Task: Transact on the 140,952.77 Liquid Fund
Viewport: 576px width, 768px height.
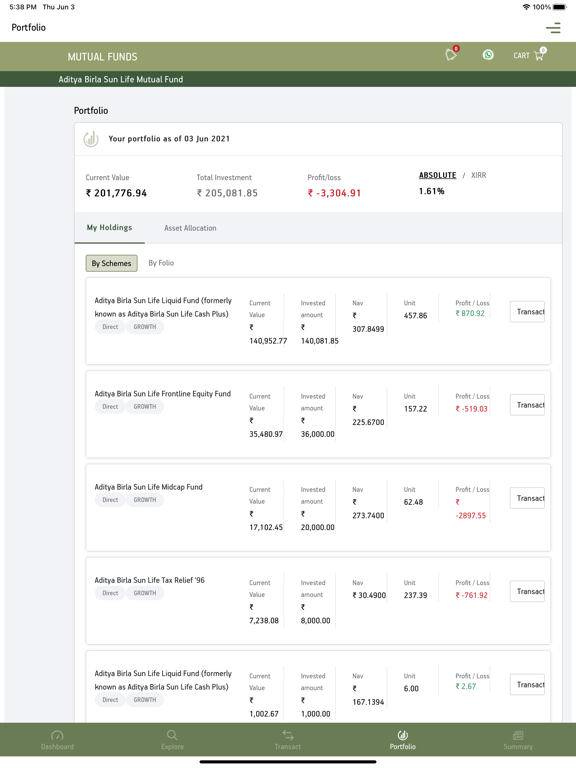Action: (x=528, y=312)
